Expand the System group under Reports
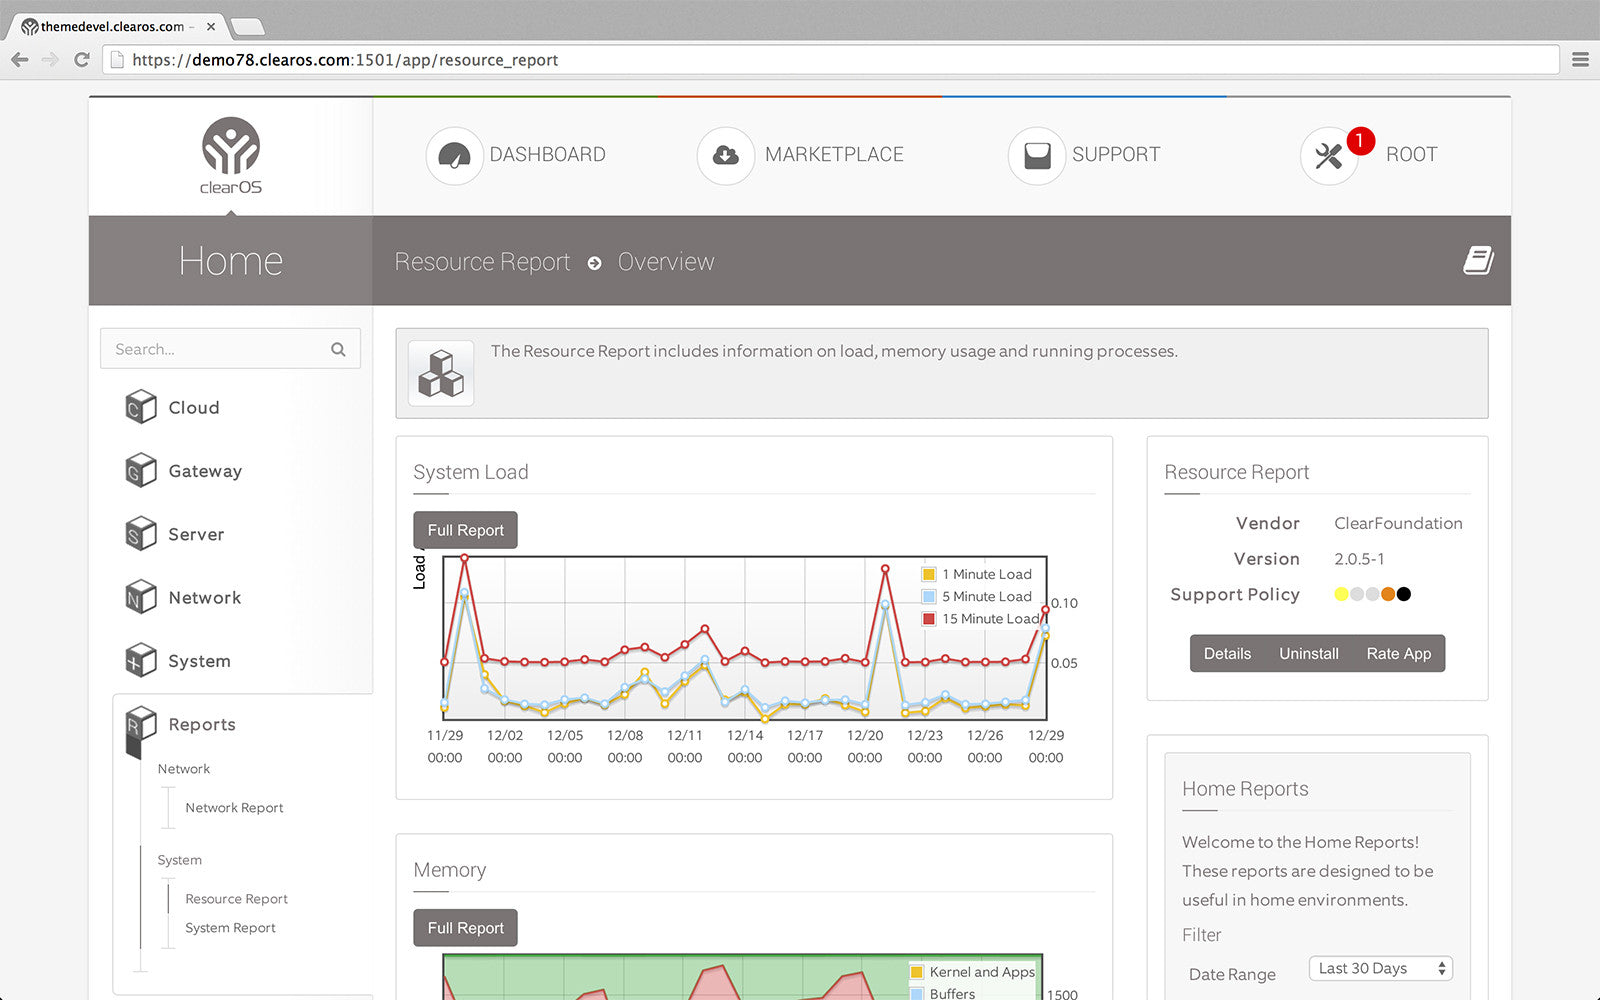This screenshot has width=1600, height=1000. click(178, 860)
